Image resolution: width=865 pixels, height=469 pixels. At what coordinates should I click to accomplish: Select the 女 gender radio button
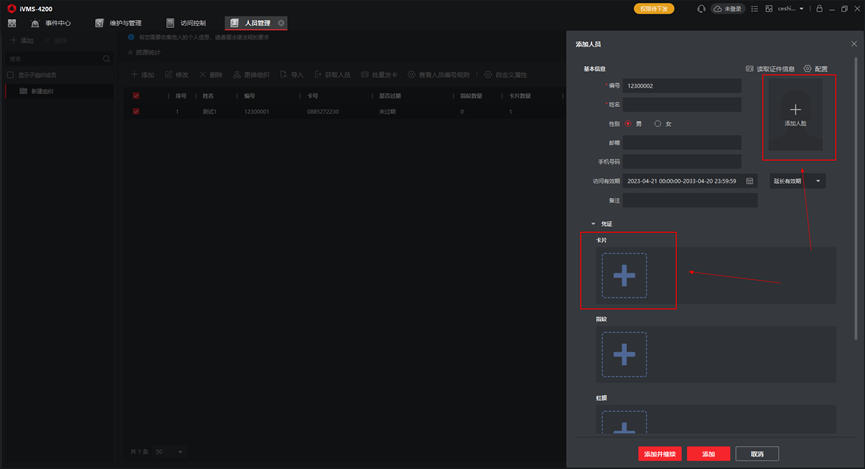[658, 124]
